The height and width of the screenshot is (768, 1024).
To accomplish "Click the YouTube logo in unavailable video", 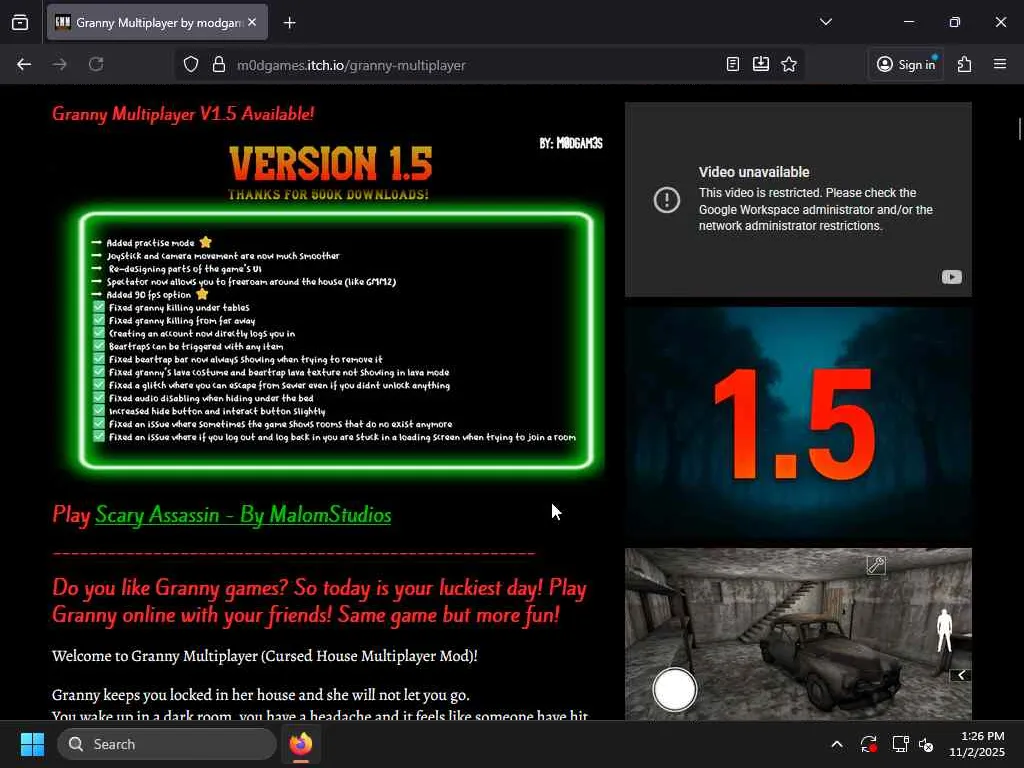I will [952, 277].
